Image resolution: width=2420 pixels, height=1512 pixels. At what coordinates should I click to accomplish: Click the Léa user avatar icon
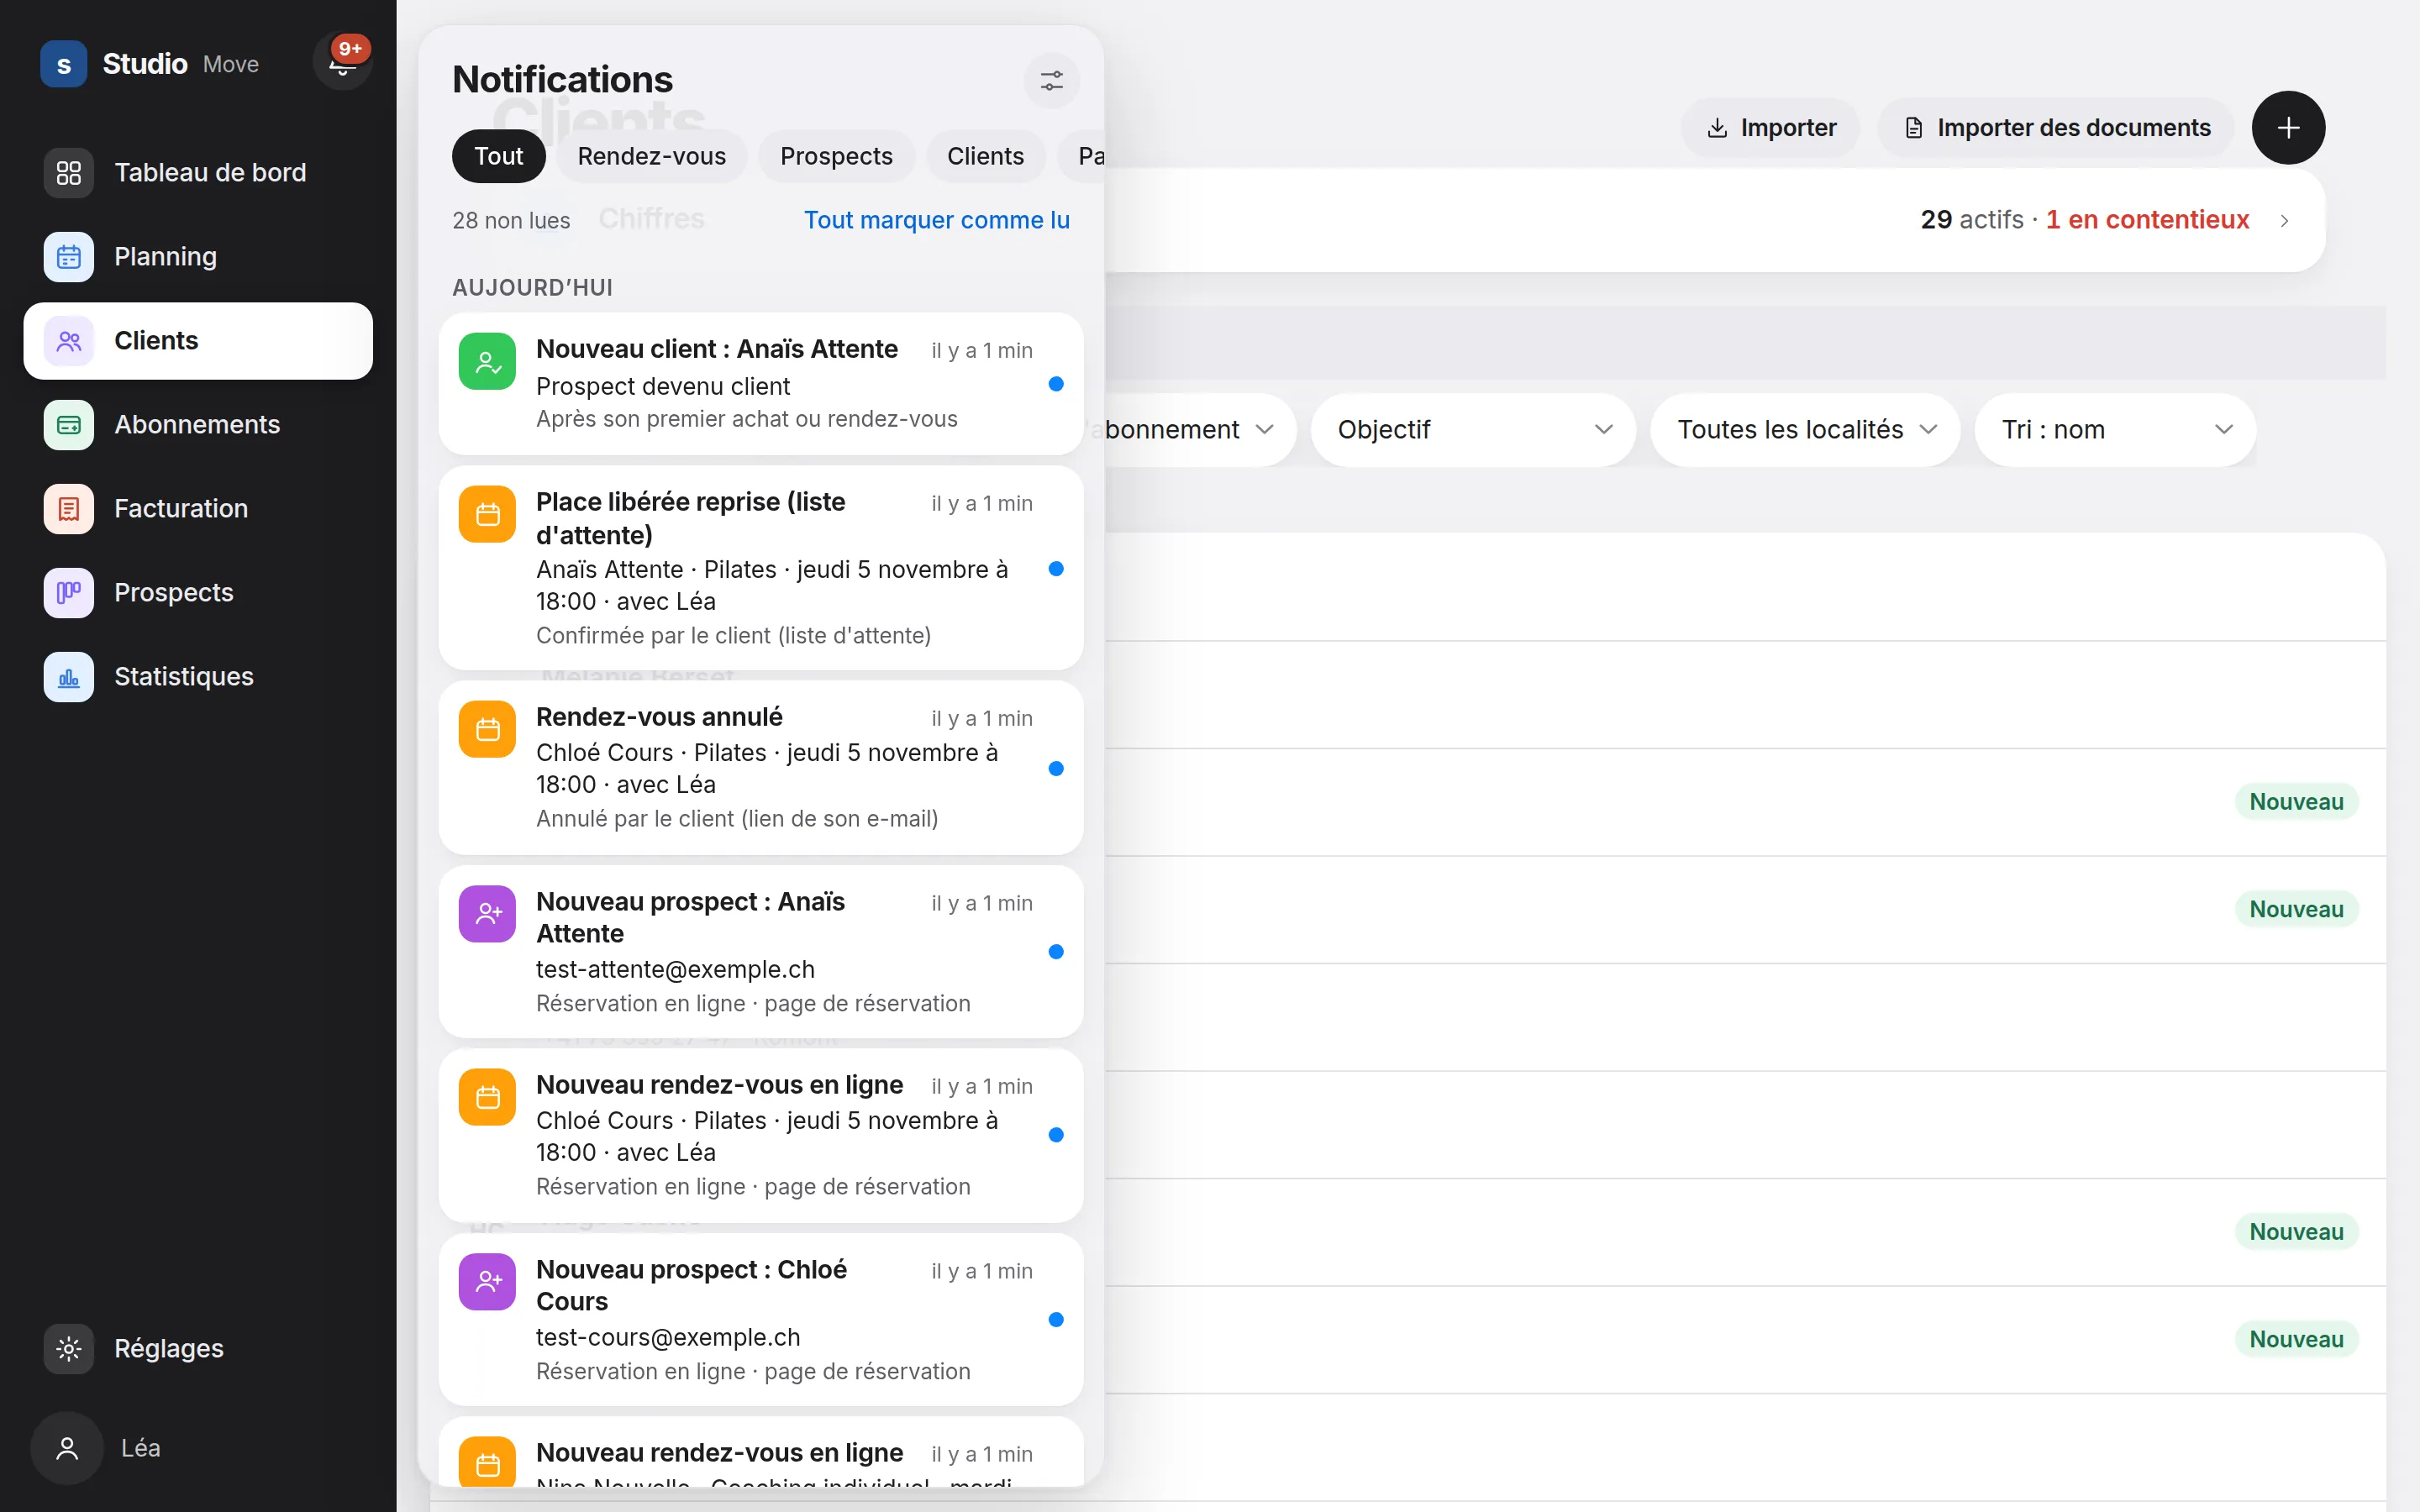pos(67,1447)
